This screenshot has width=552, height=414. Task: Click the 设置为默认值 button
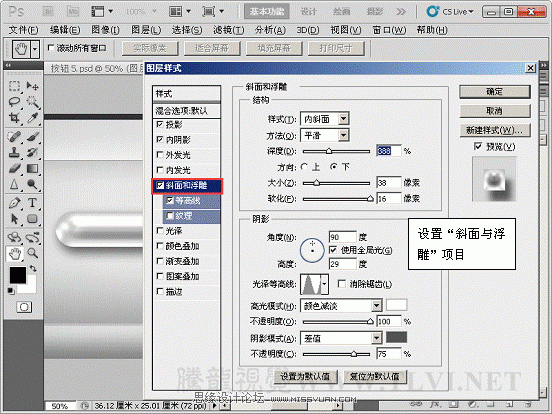(x=305, y=376)
